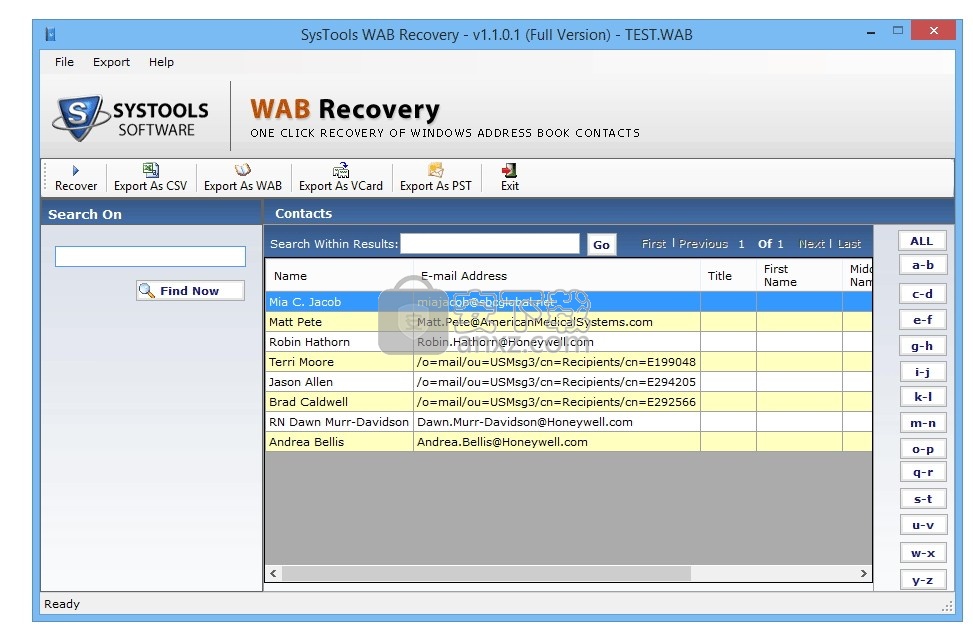Filter contacts by m-n
The image size is (973, 634).
923,422
